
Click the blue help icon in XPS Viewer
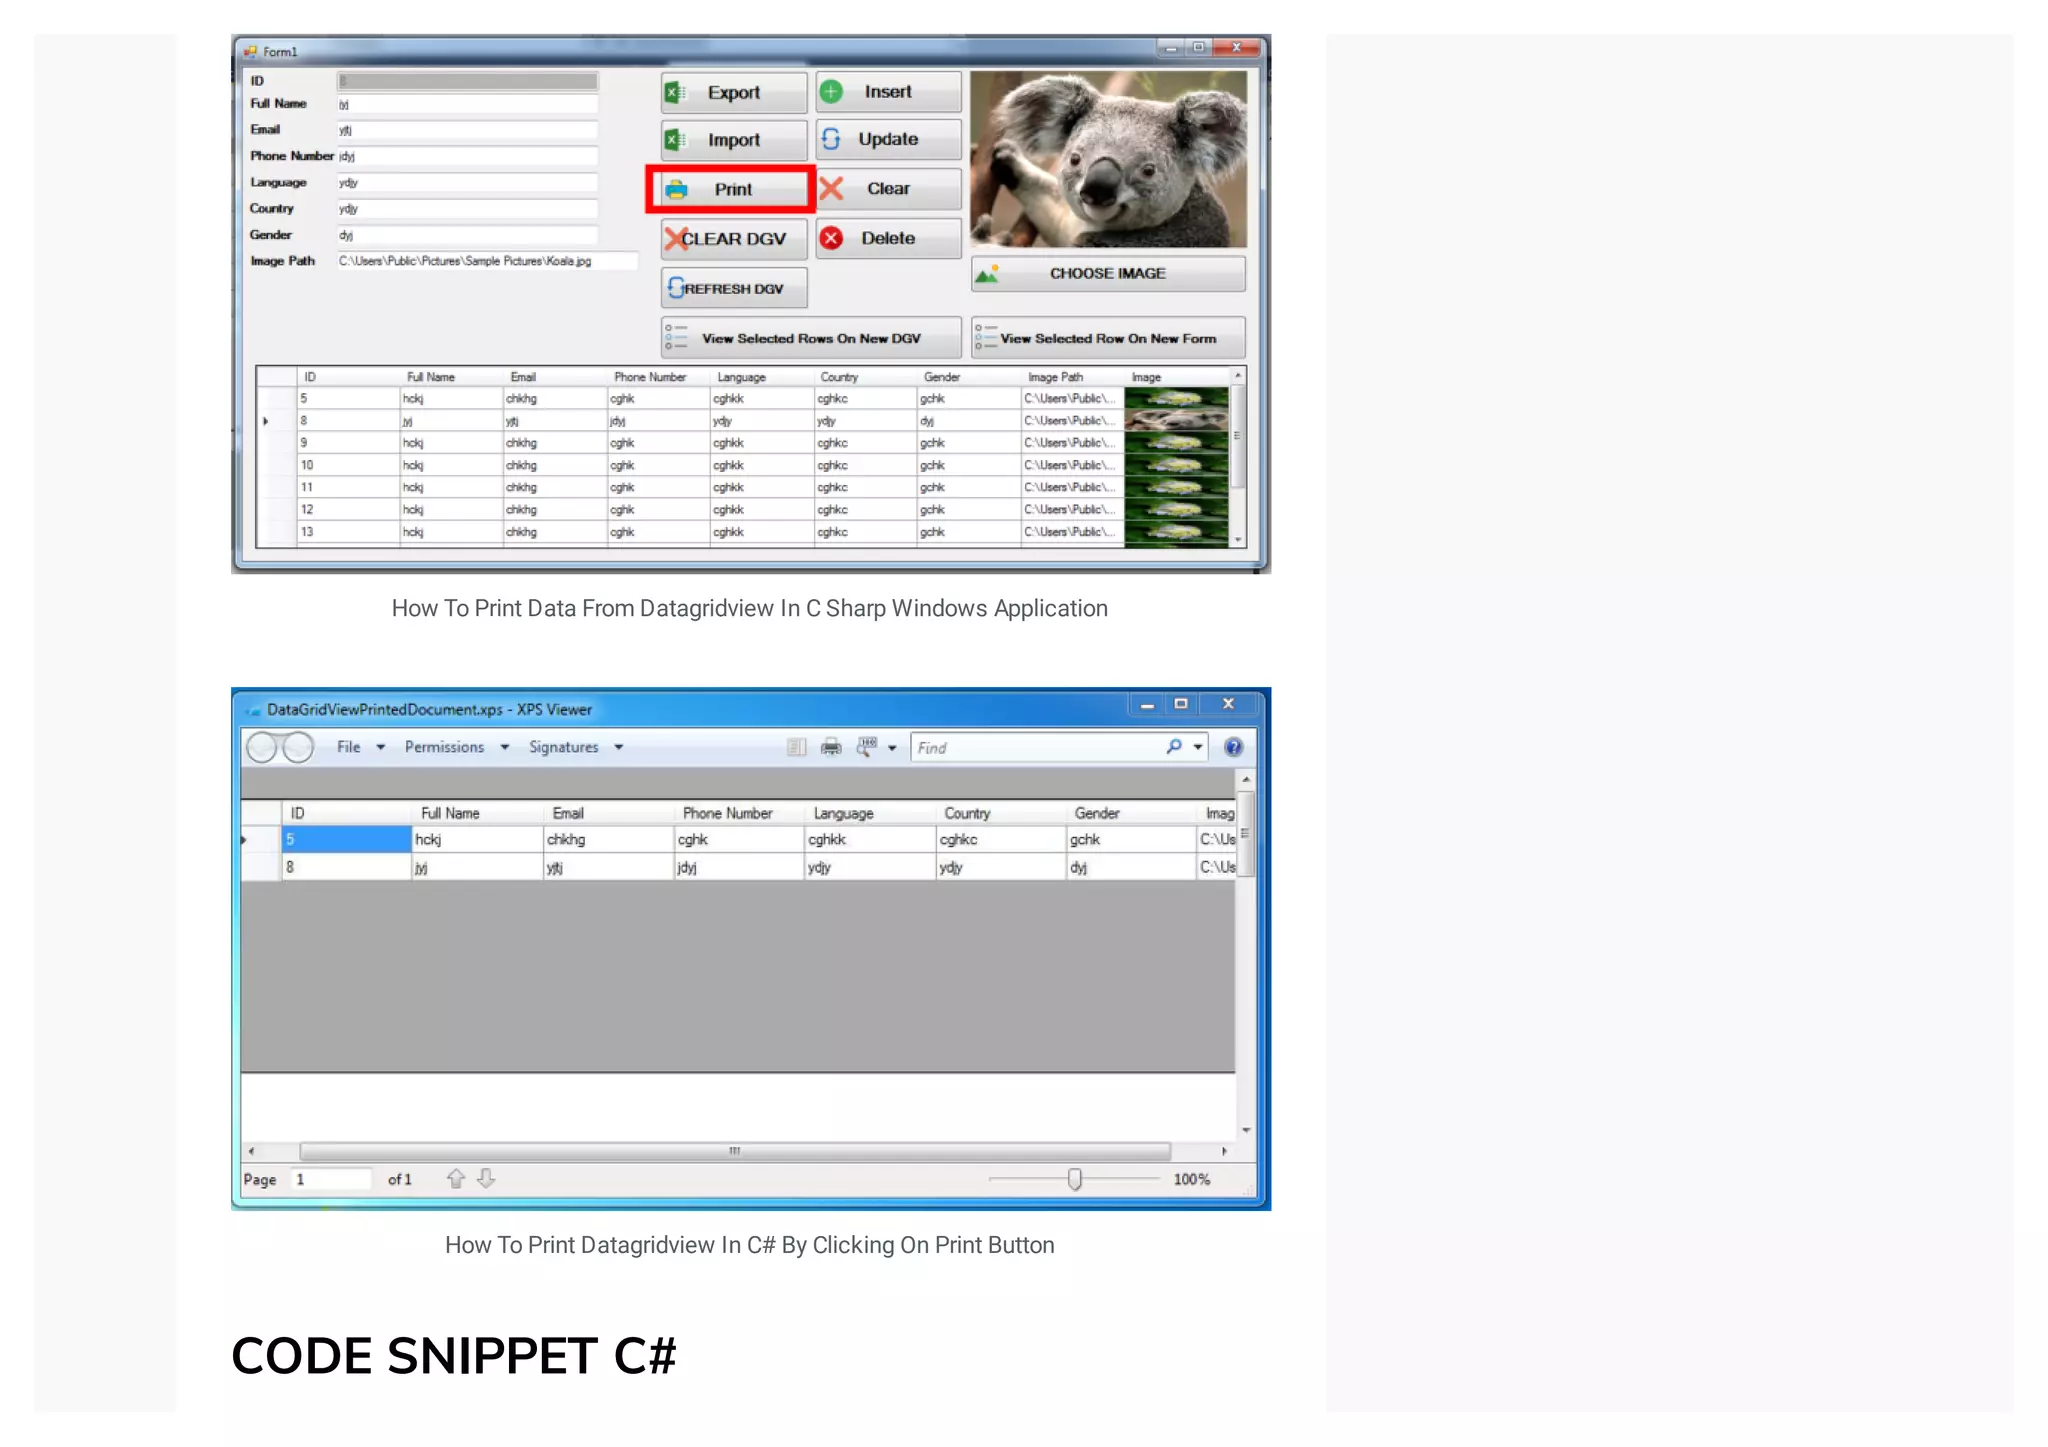(1234, 747)
